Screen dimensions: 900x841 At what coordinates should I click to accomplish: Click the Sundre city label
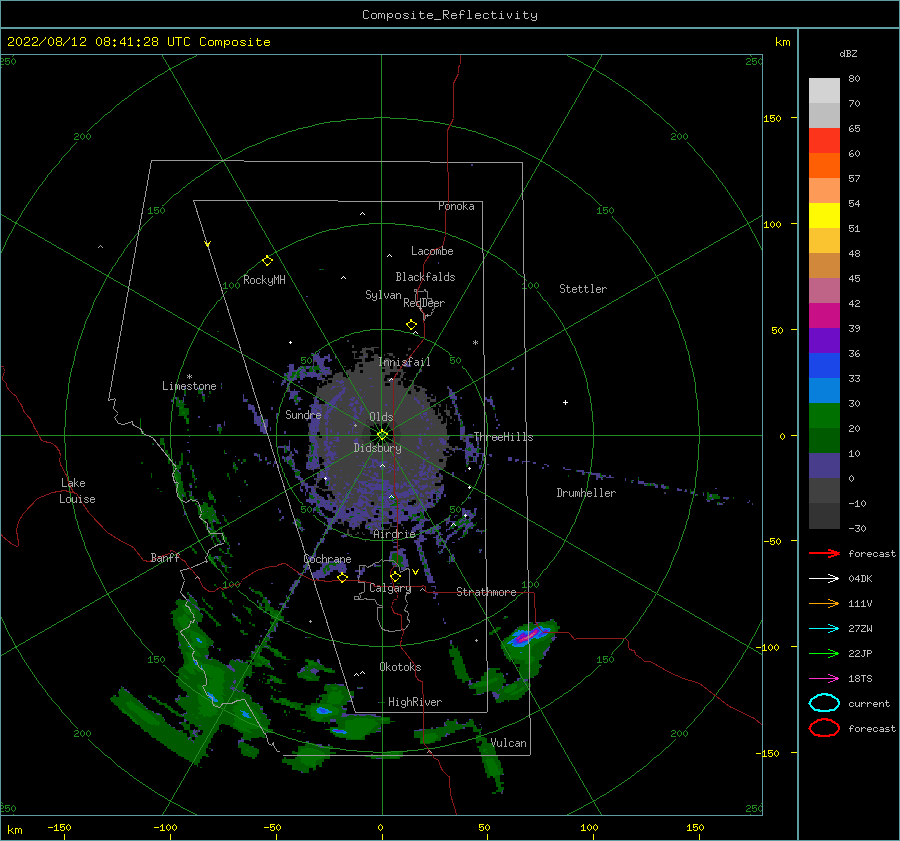click(x=303, y=415)
